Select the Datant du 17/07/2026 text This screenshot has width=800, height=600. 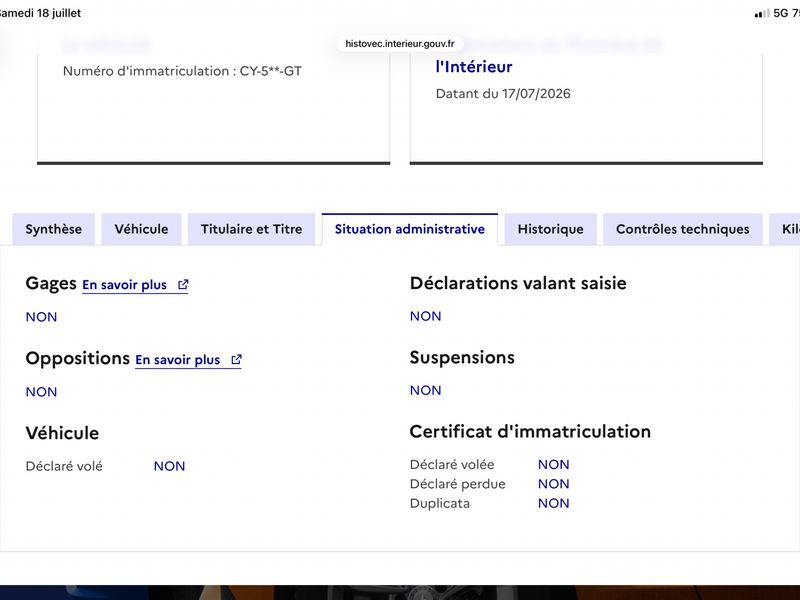[503, 93]
